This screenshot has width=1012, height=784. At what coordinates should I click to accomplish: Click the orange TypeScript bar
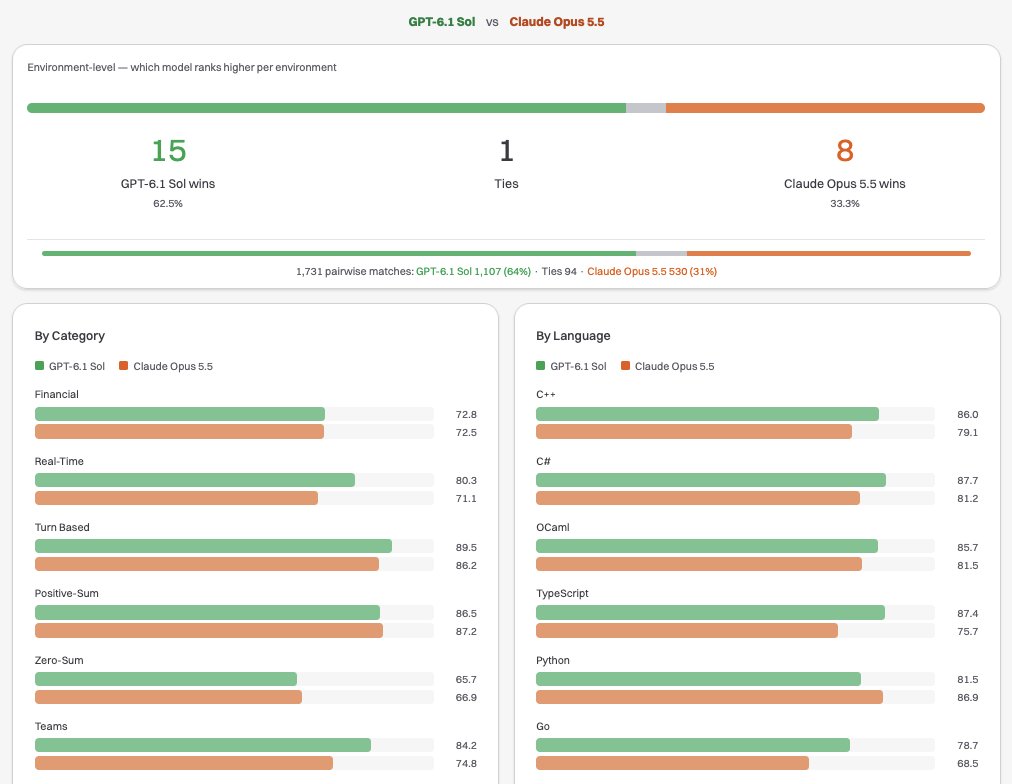pyautogui.click(x=687, y=630)
